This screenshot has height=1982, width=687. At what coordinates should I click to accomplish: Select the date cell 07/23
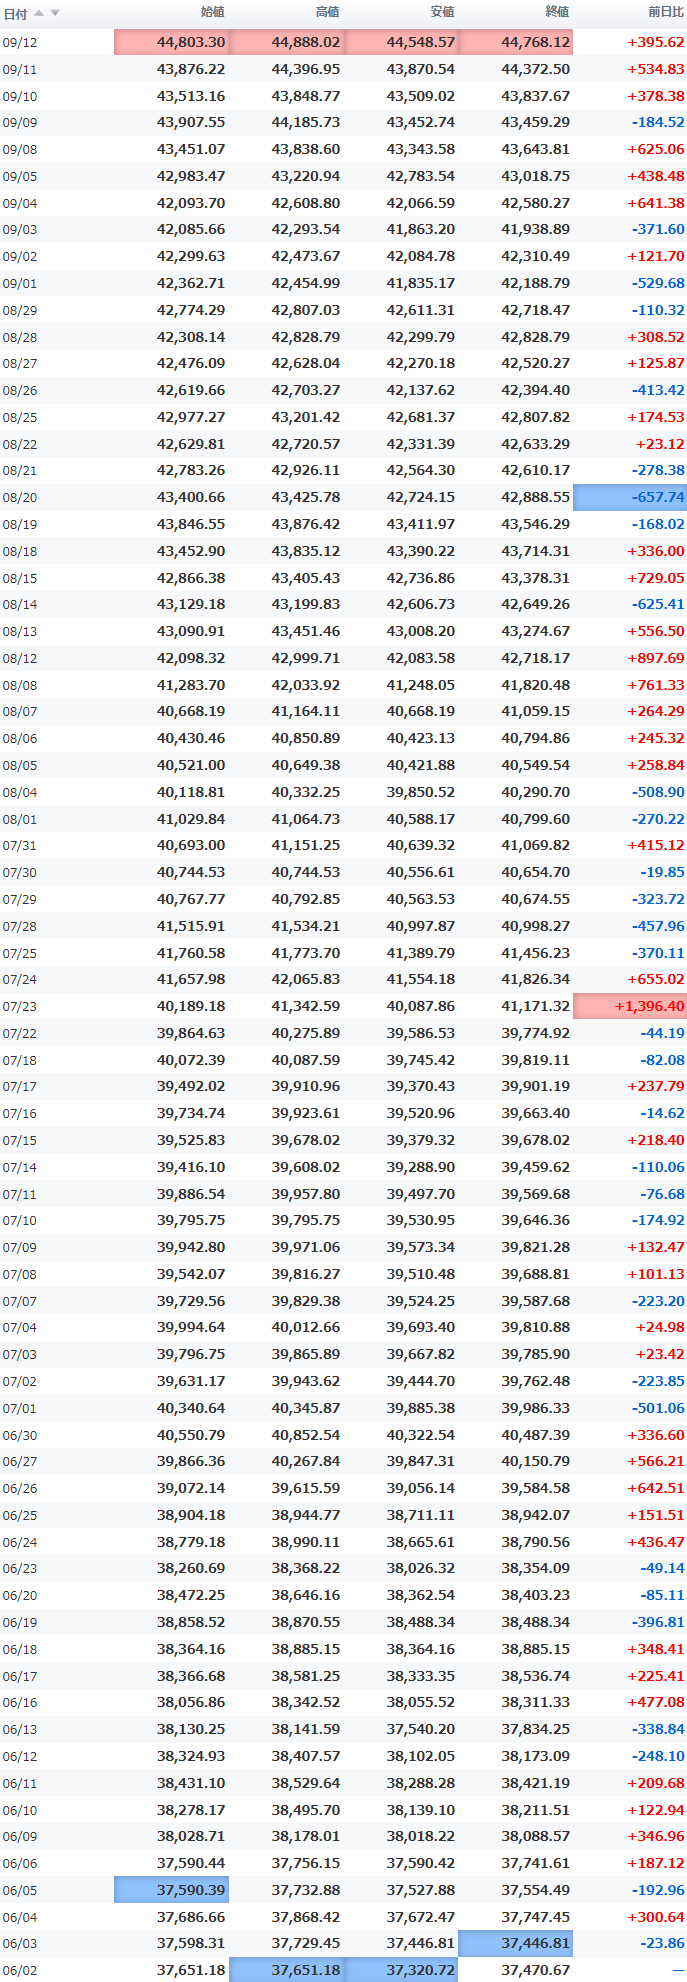point(19,1007)
